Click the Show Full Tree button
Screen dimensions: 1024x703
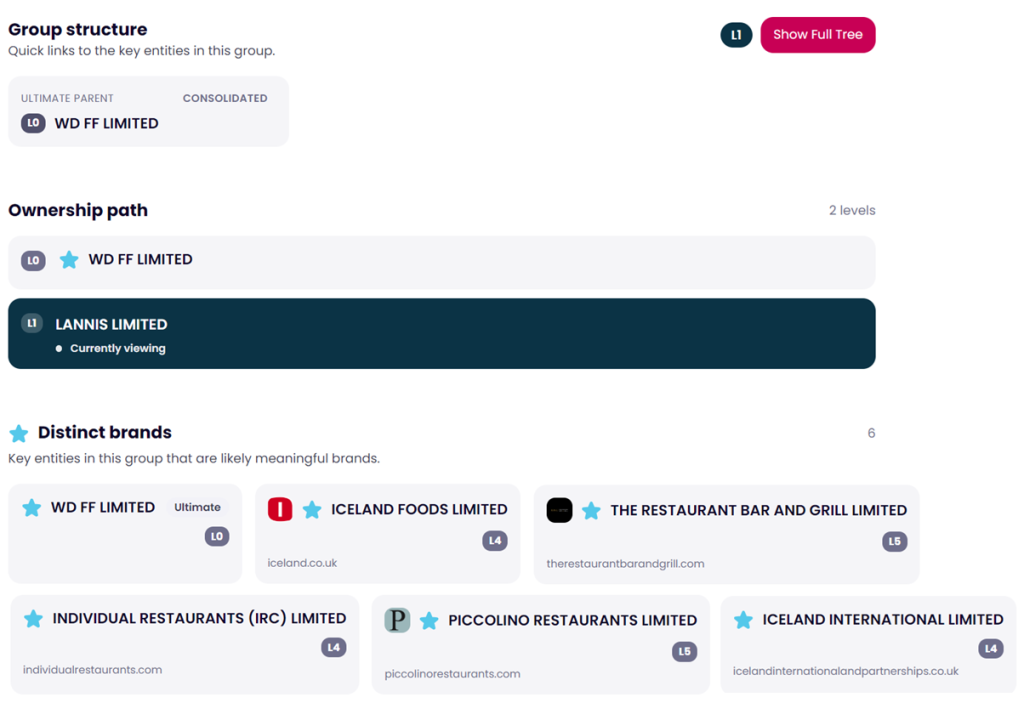(817, 35)
